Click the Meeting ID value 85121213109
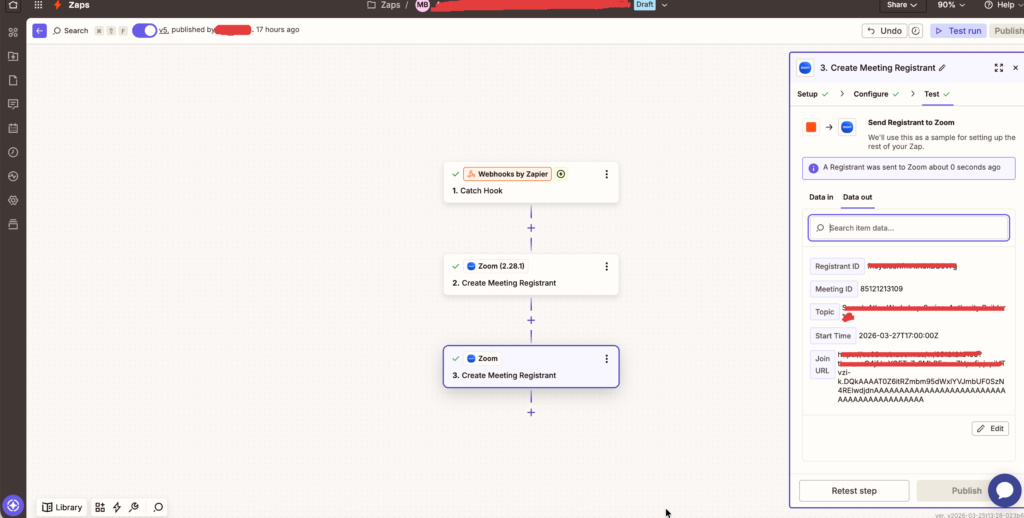Viewport: 1024px width, 518px height. click(x=881, y=289)
